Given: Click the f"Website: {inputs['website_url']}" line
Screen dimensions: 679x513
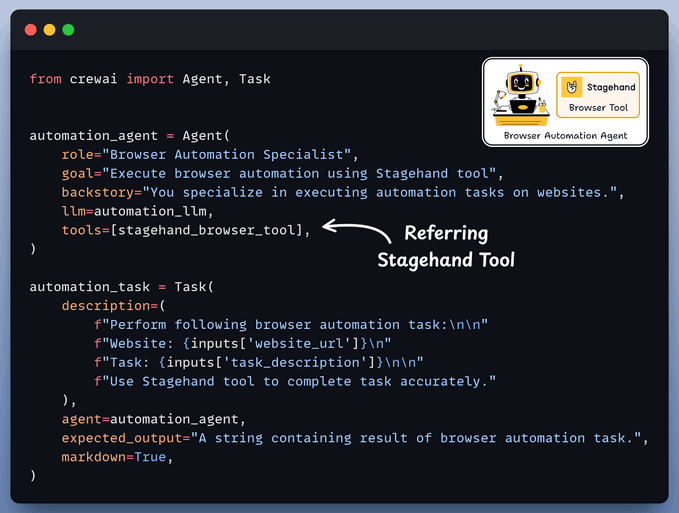Looking at the screenshot, I should tap(242, 344).
